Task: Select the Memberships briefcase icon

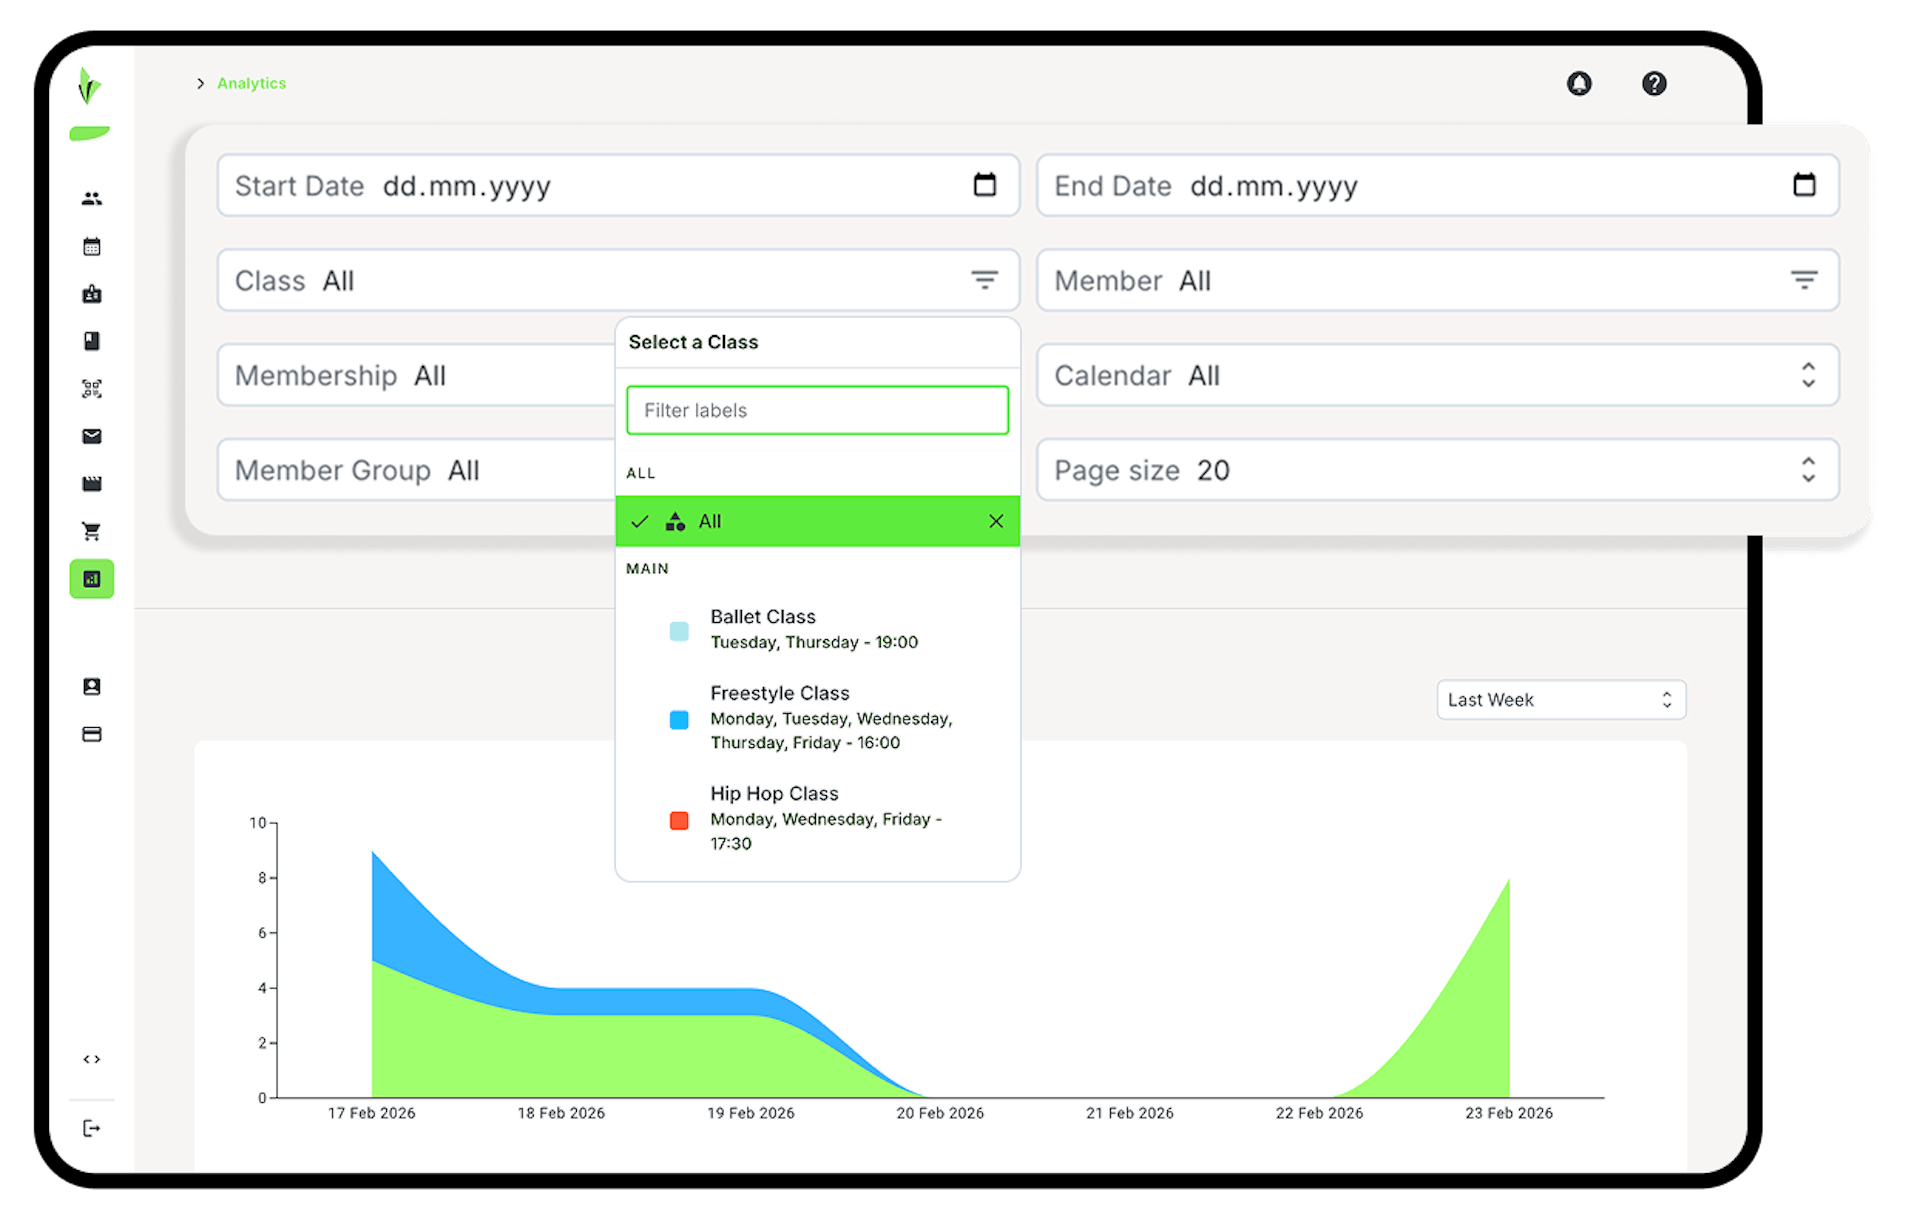Action: (x=91, y=294)
